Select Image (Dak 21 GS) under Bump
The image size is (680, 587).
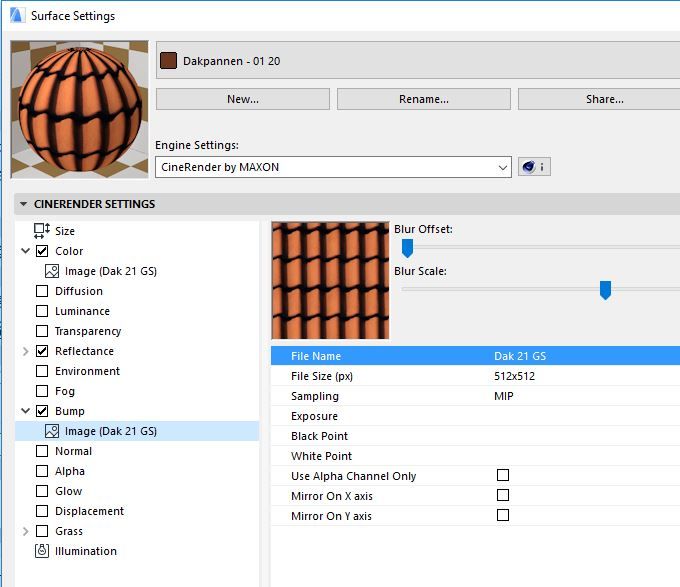110,431
